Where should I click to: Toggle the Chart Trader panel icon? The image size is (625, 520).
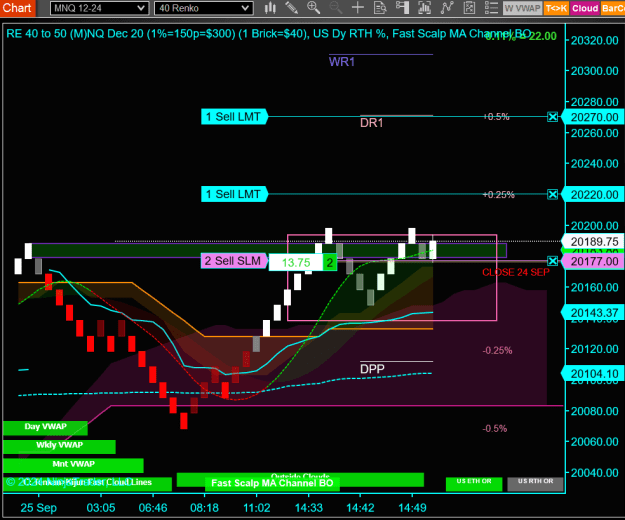pyautogui.click(x=402, y=8)
